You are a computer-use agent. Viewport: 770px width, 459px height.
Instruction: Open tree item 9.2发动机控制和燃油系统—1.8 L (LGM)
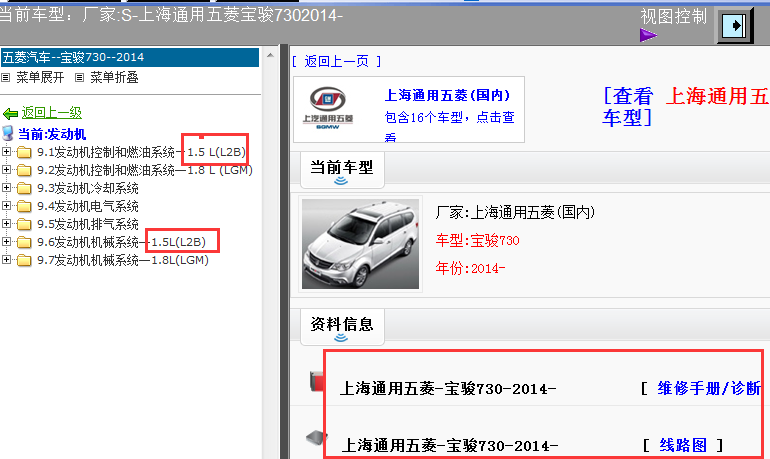pyautogui.click(x=145, y=170)
